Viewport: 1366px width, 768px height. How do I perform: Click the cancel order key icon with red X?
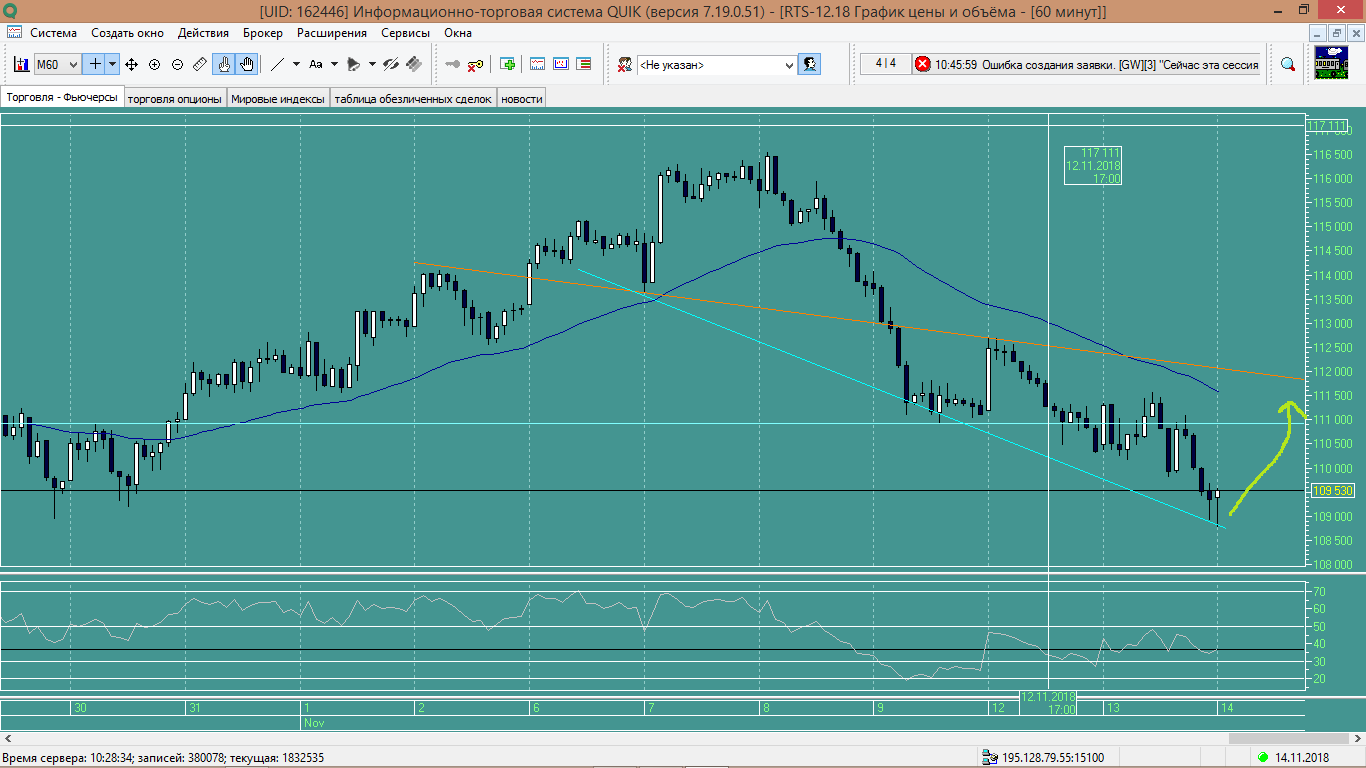(x=475, y=64)
